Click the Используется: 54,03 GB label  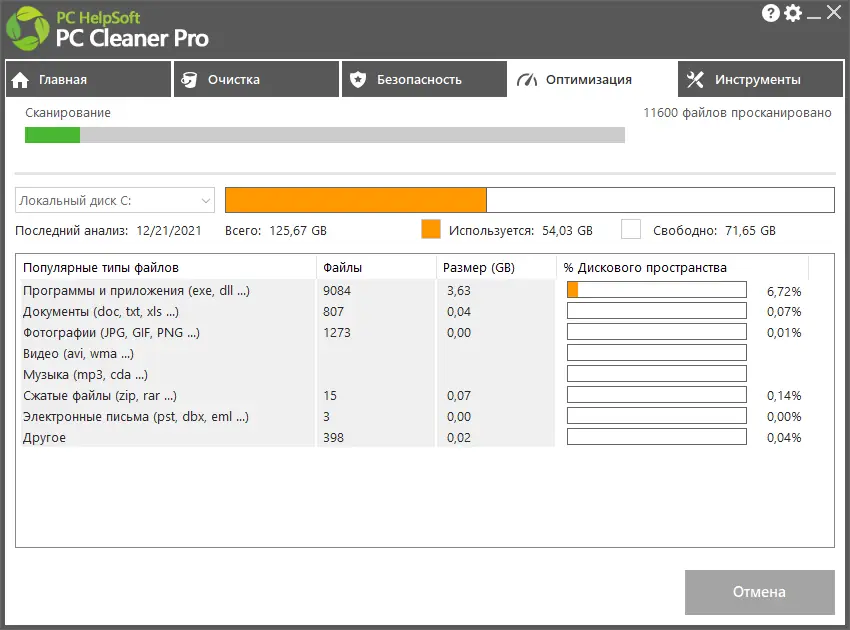coord(520,230)
